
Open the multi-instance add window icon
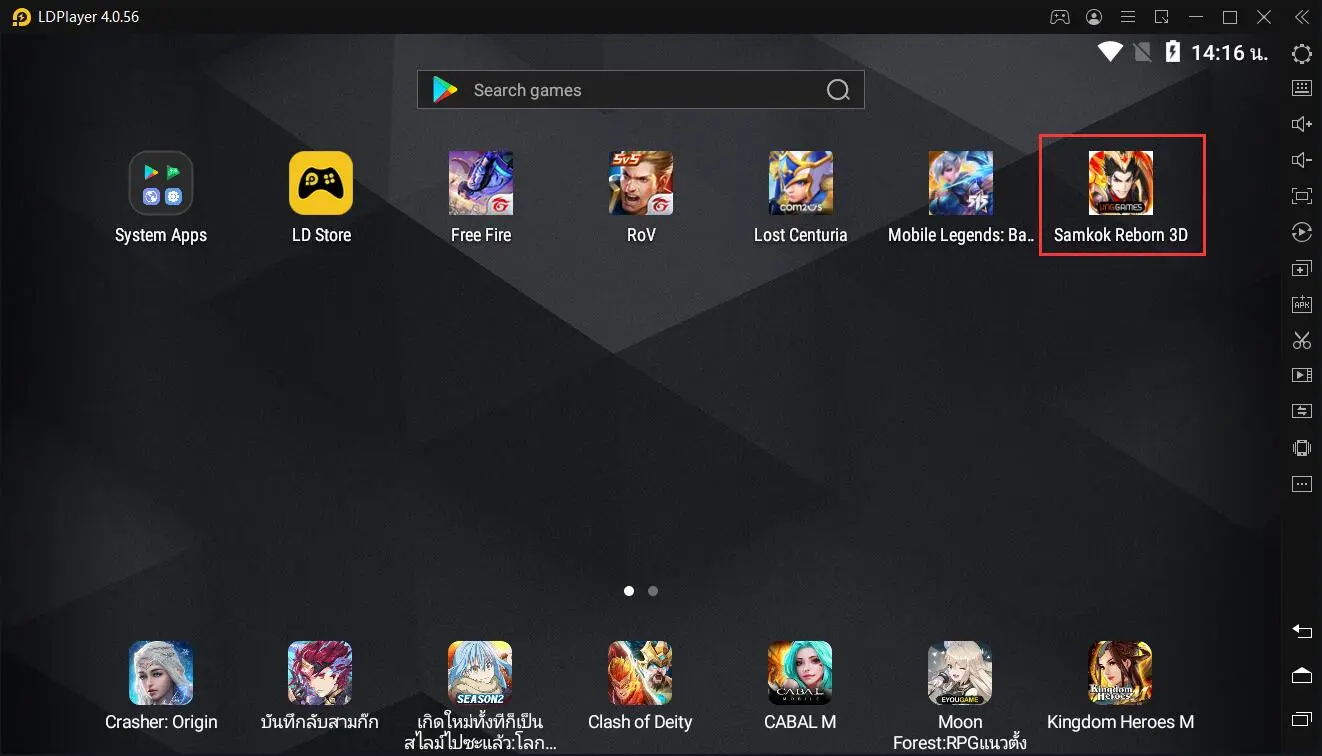point(1301,269)
